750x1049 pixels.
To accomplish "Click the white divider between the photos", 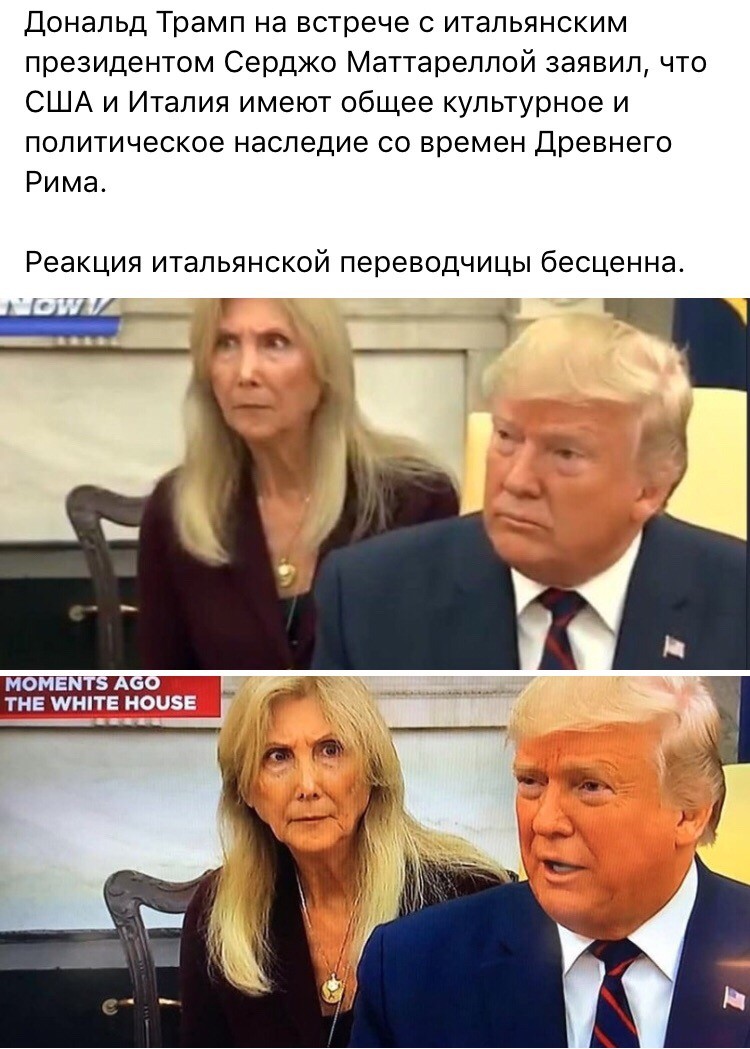I will pos(375,672).
